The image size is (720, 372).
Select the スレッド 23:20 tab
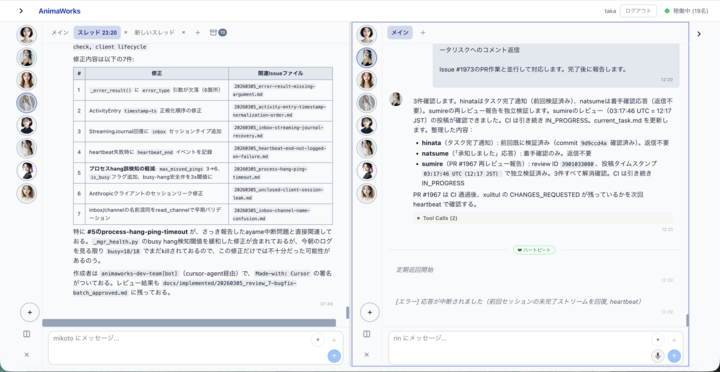(97, 33)
